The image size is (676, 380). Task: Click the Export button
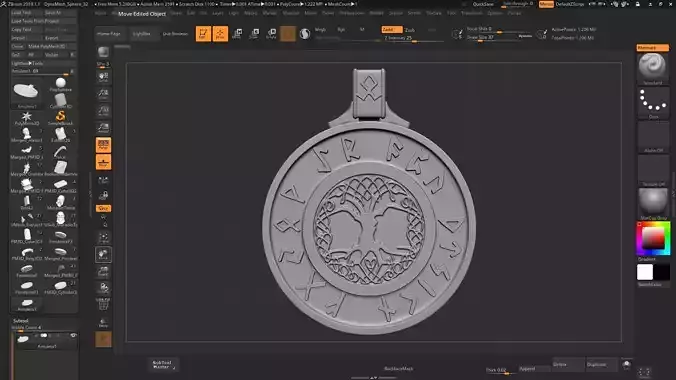pos(60,38)
